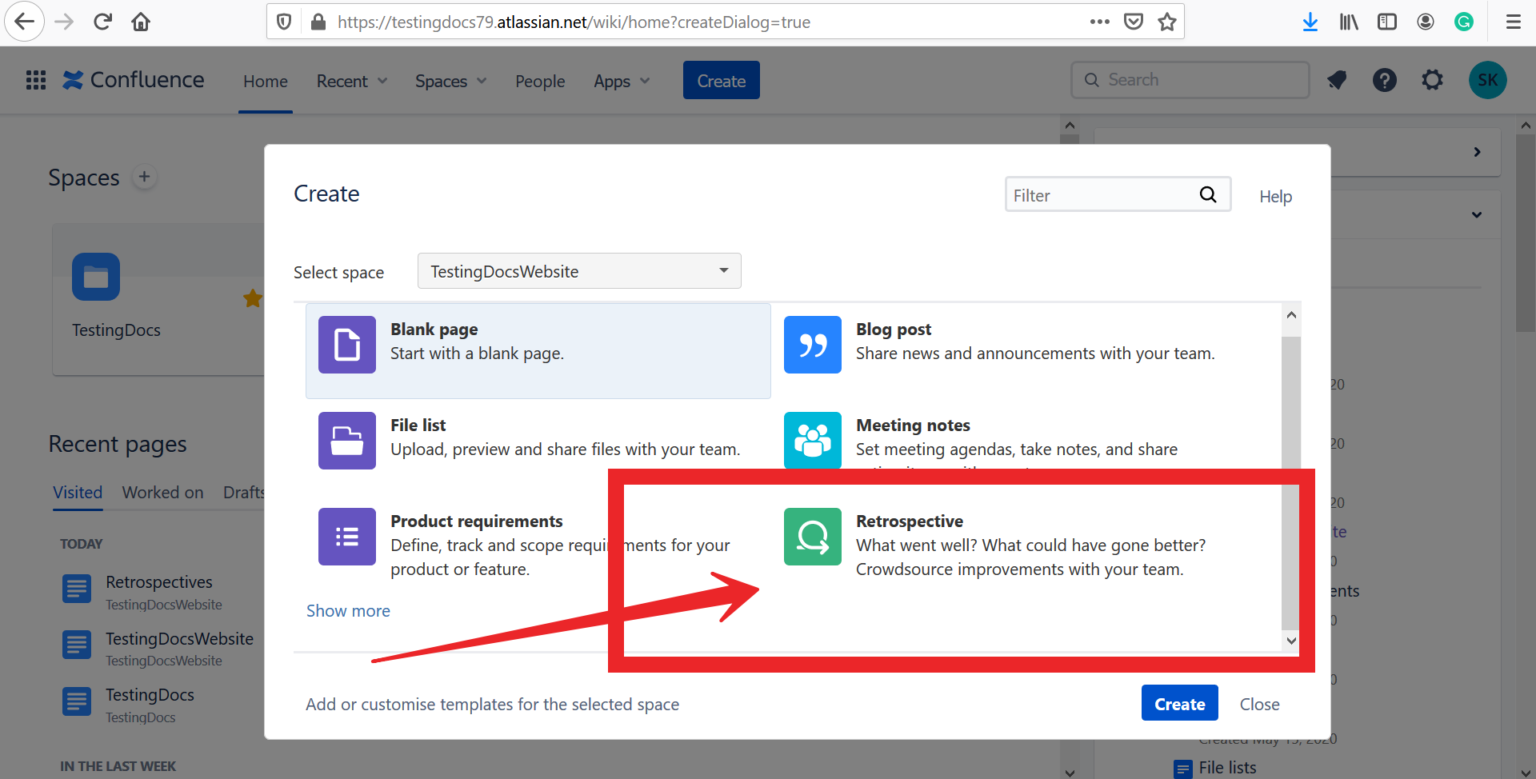Expand the Spaces menu in navigation
The image size is (1536, 779).
(x=451, y=82)
